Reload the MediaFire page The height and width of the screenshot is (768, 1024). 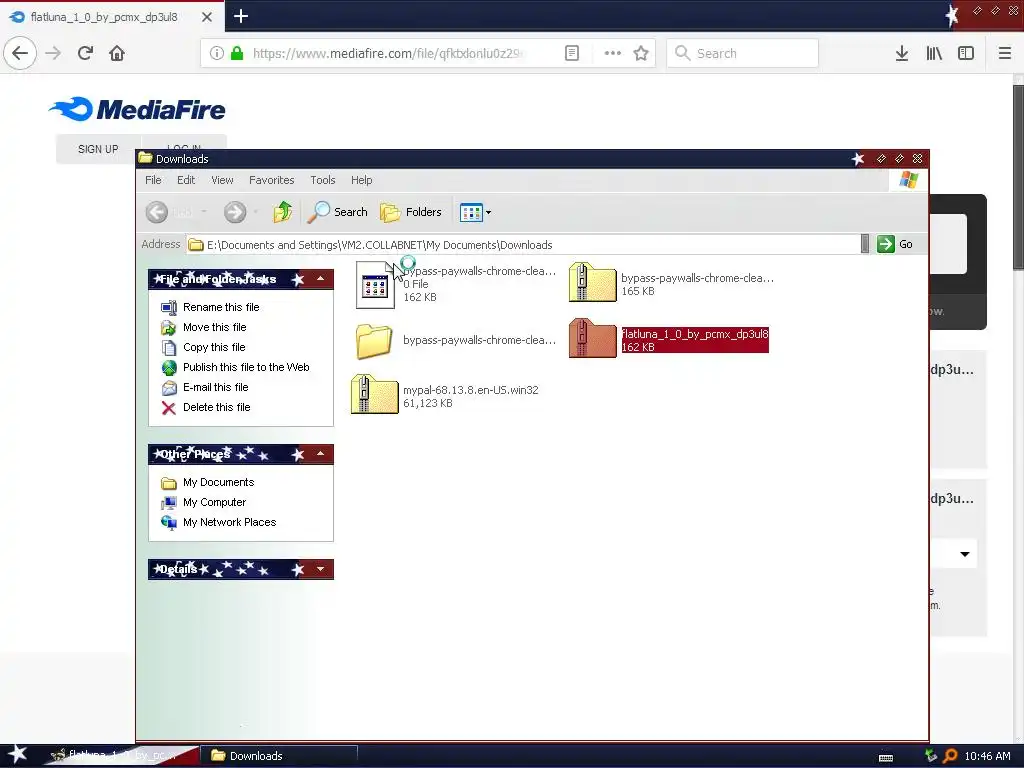pos(85,53)
